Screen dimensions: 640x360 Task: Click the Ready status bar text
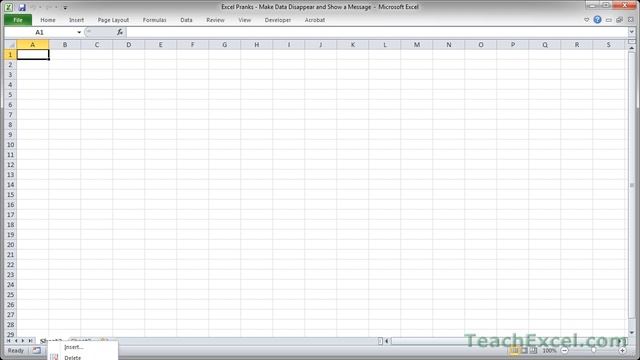pyautogui.click(x=16, y=350)
